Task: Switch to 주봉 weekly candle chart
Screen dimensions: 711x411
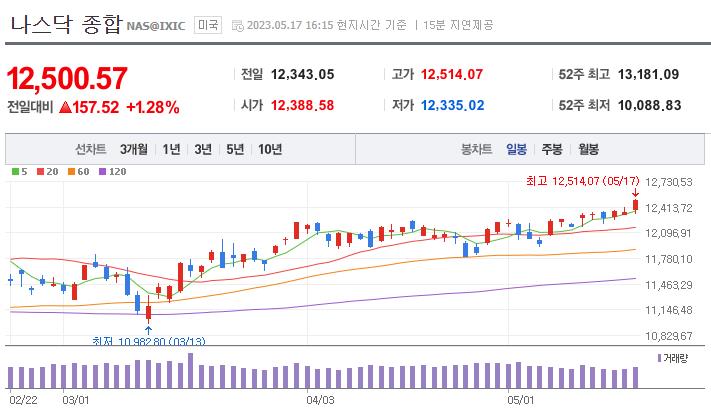Action: [x=552, y=149]
